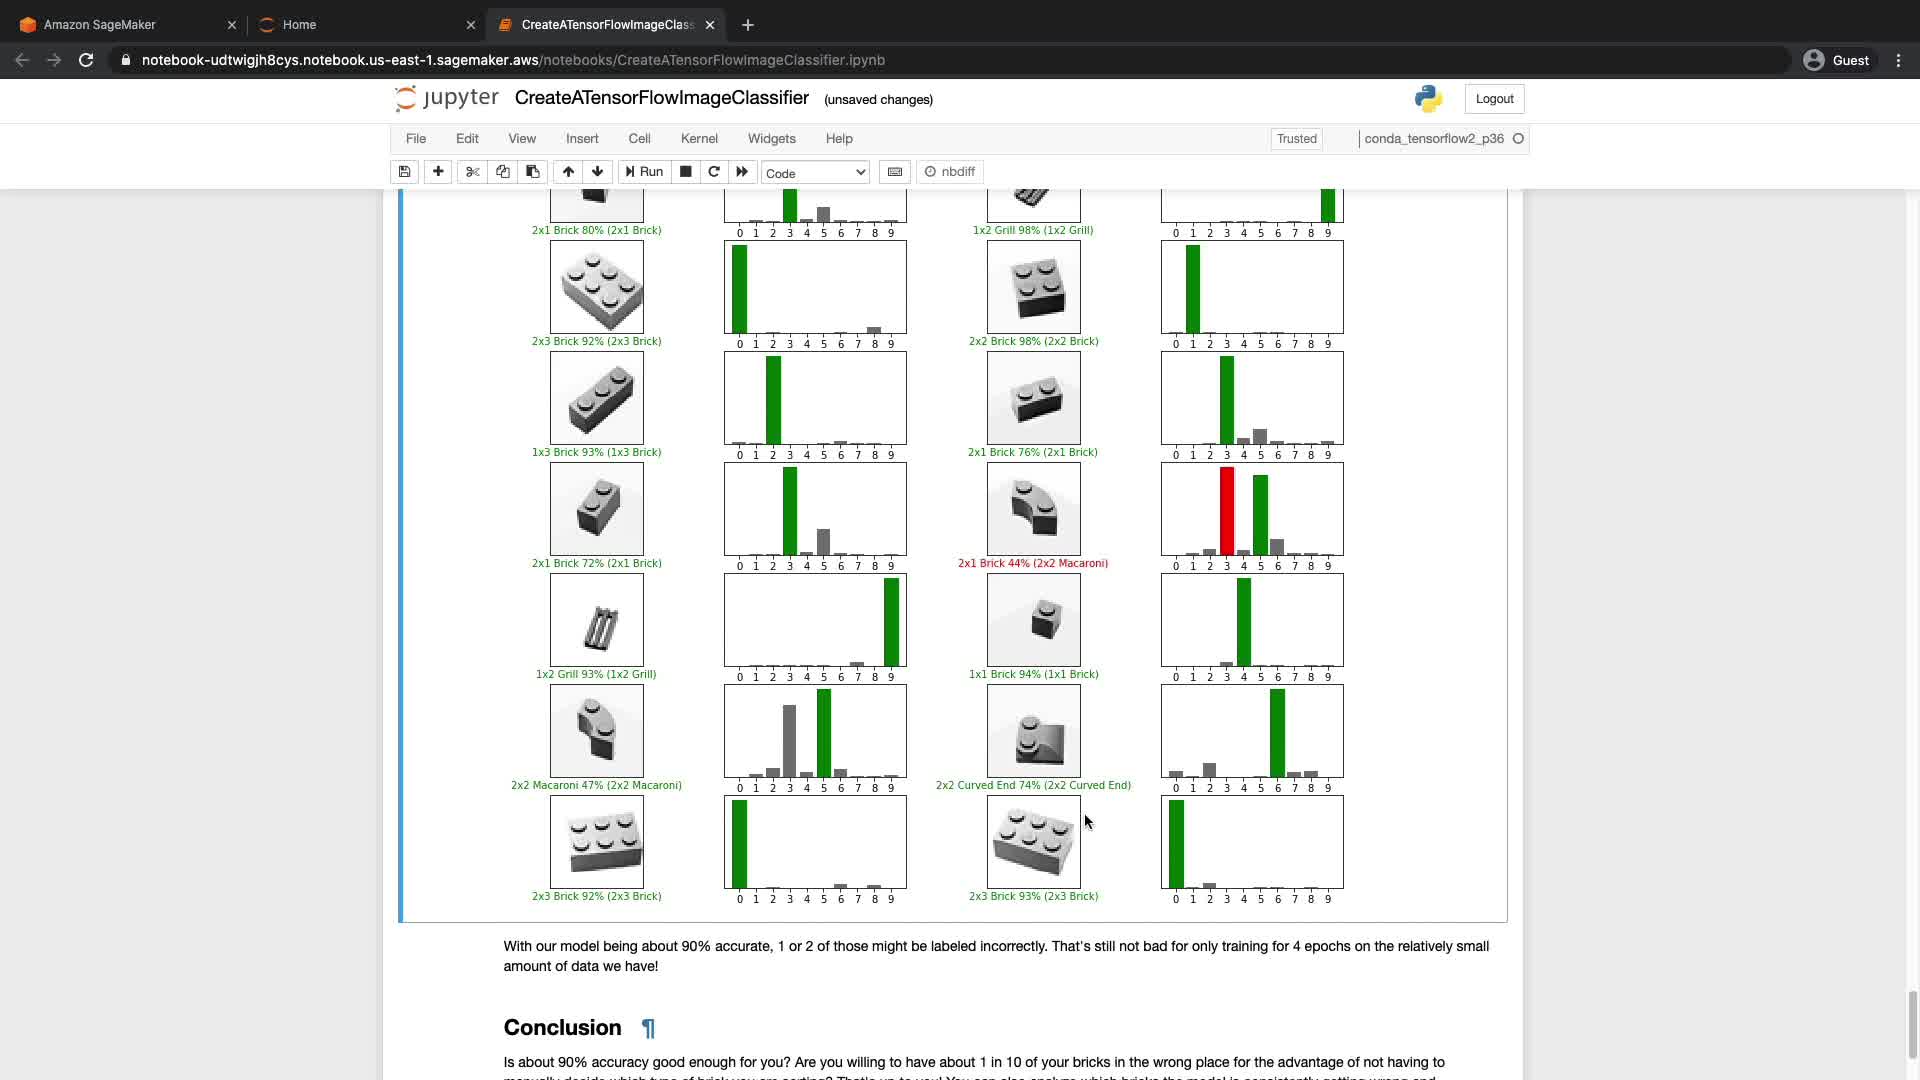1920x1080 pixels.
Task: Open the command palette keyboard icon
Action: click(895, 172)
